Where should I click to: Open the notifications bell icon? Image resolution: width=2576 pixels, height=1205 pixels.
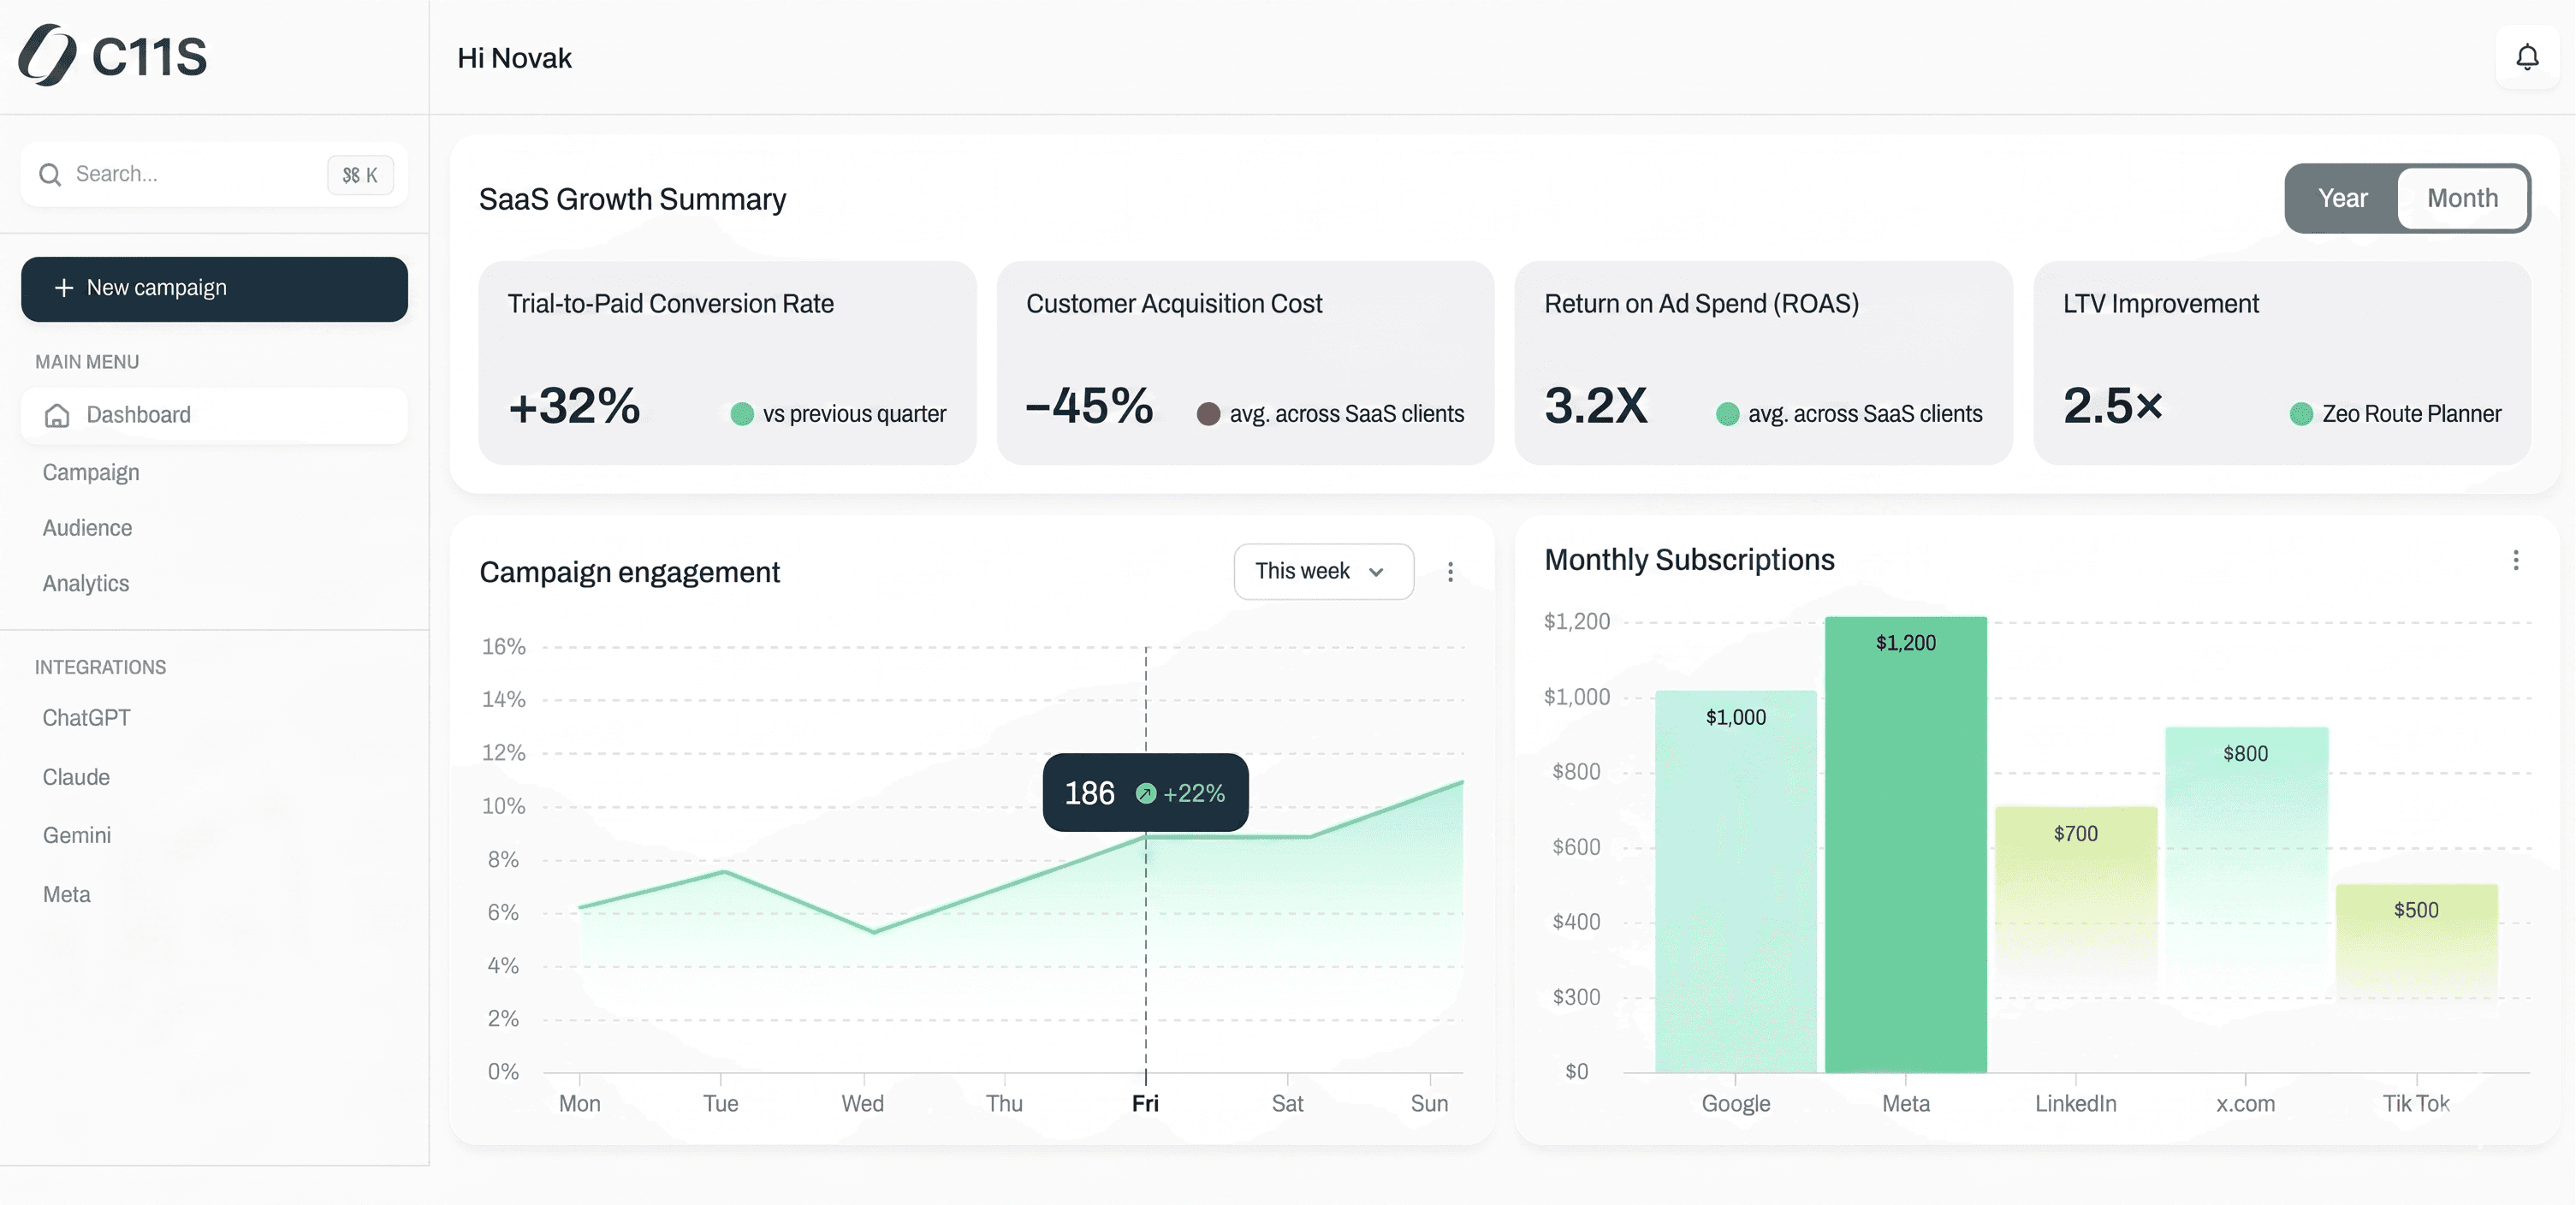pos(2526,57)
